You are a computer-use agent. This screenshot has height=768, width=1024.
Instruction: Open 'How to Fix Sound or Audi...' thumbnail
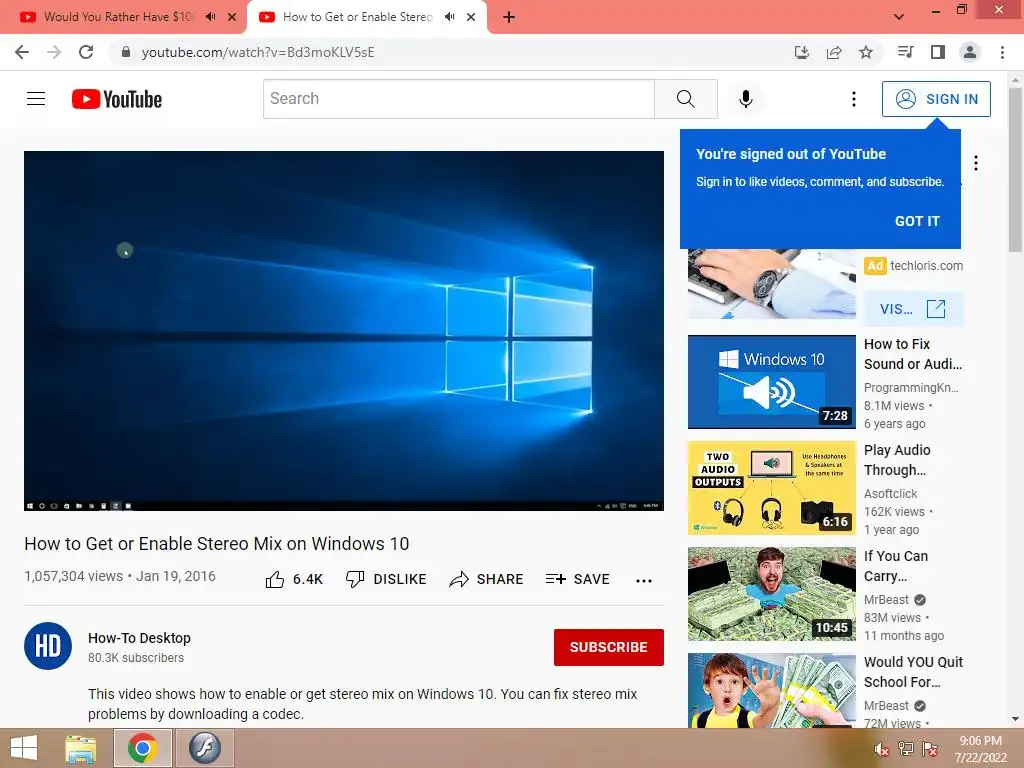[x=771, y=382]
